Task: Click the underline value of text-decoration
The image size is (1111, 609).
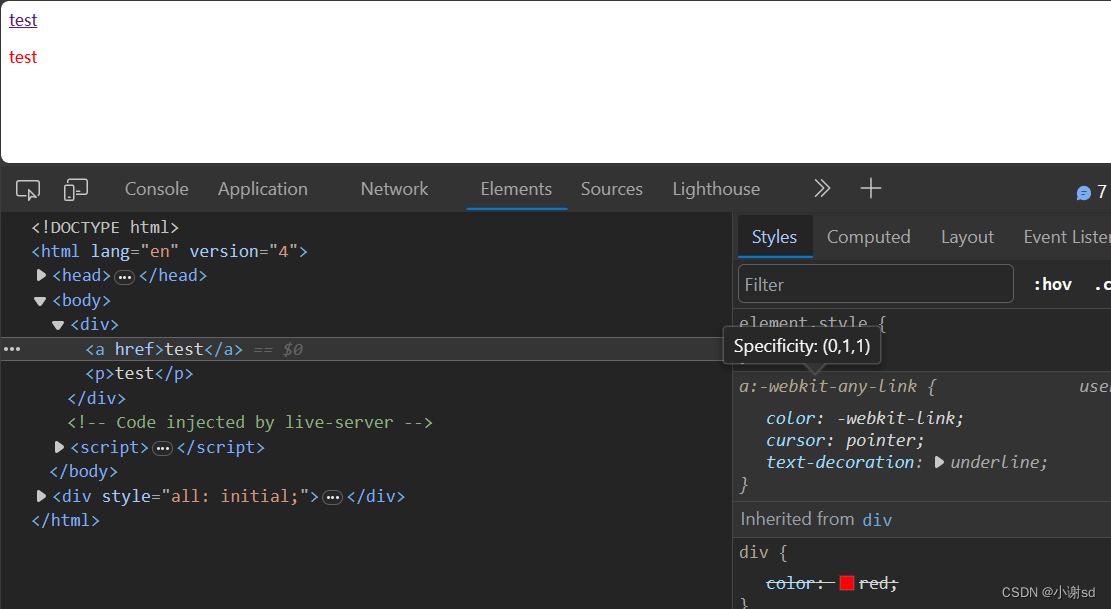Action: [x=996, y=462]
